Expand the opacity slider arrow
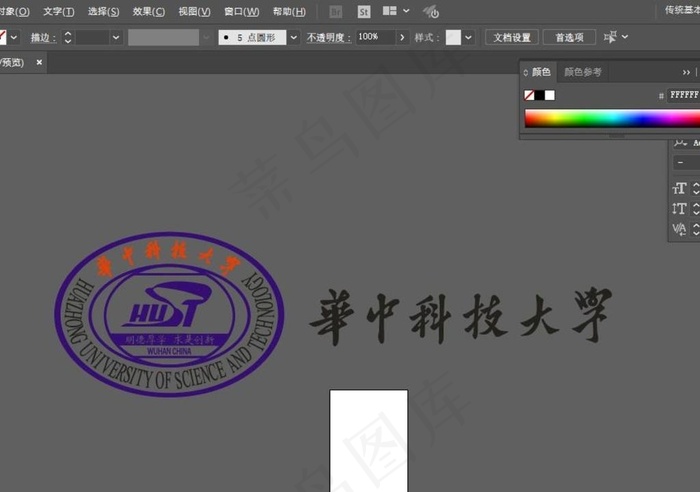The height and width of the screenshot is (492, 700). coord(402,38)
